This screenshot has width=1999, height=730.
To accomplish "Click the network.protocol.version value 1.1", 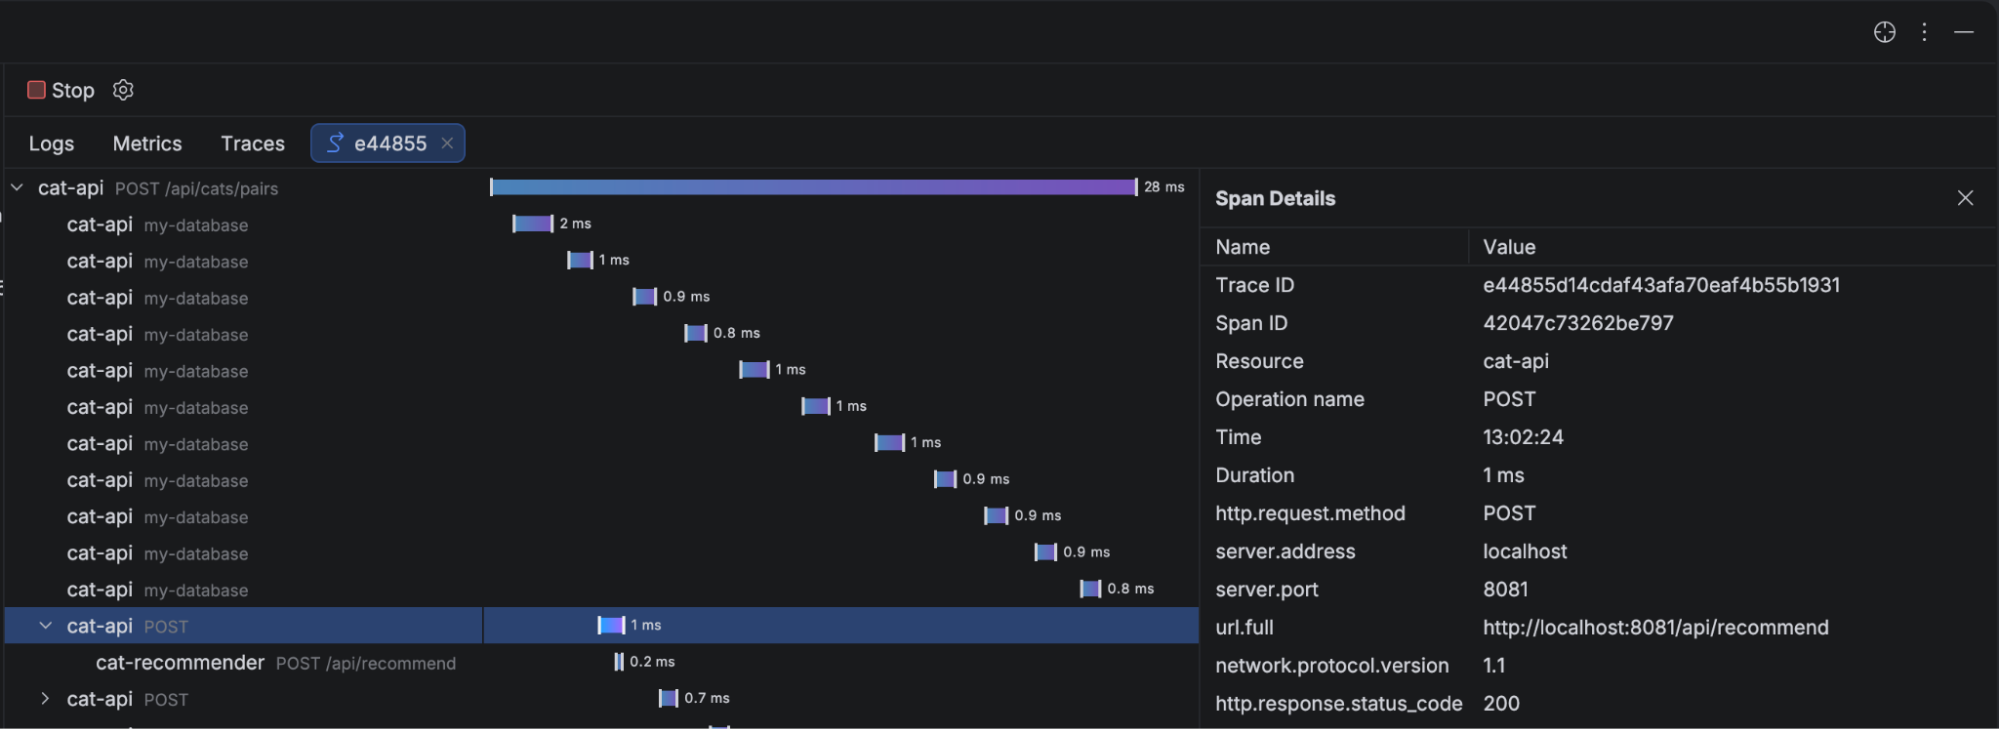I will [x=1494, y=665].
